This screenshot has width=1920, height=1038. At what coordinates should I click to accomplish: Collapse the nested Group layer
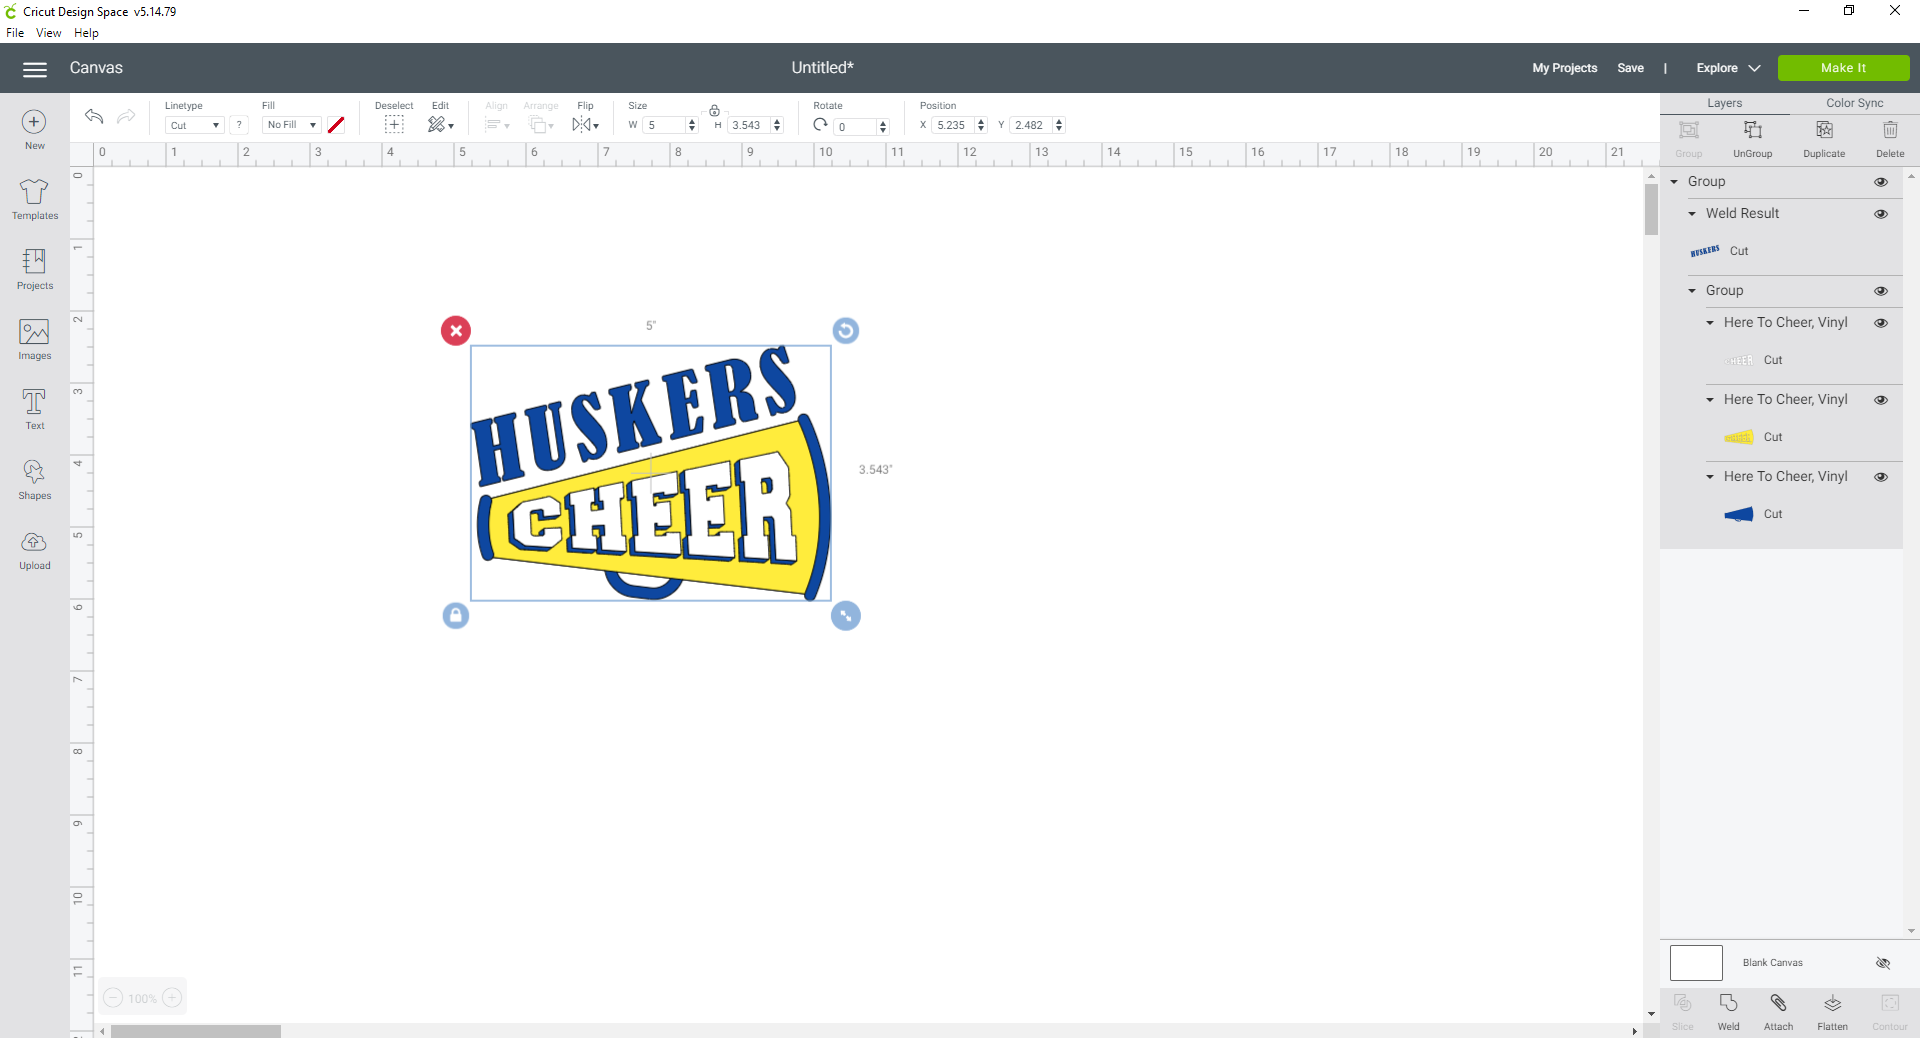1692,291
